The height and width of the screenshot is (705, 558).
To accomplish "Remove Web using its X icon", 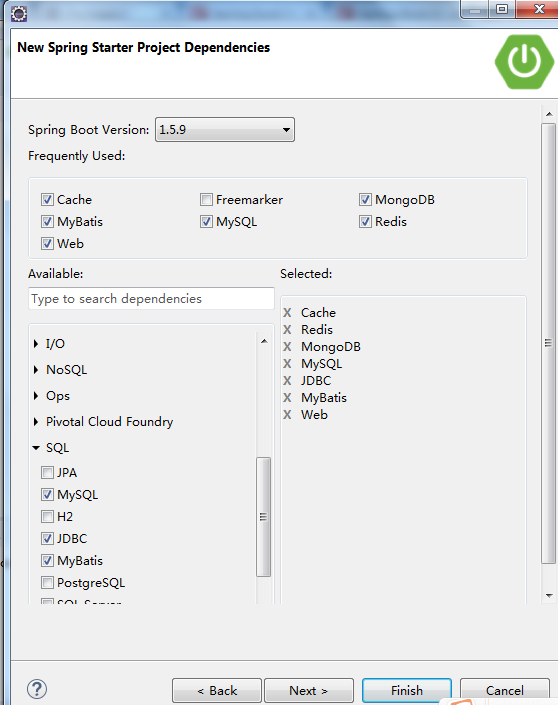I will coord(287,415).
